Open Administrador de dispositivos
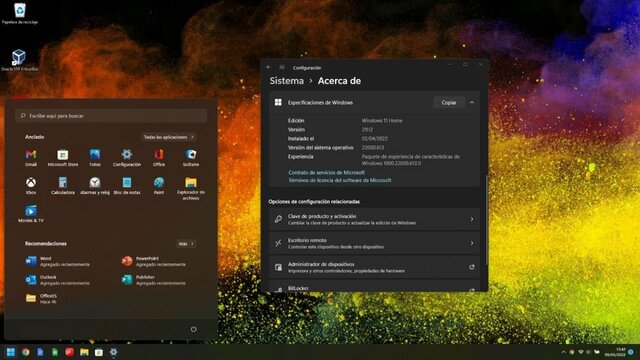Screen dimensions: 640x360 tap(374, 267)
